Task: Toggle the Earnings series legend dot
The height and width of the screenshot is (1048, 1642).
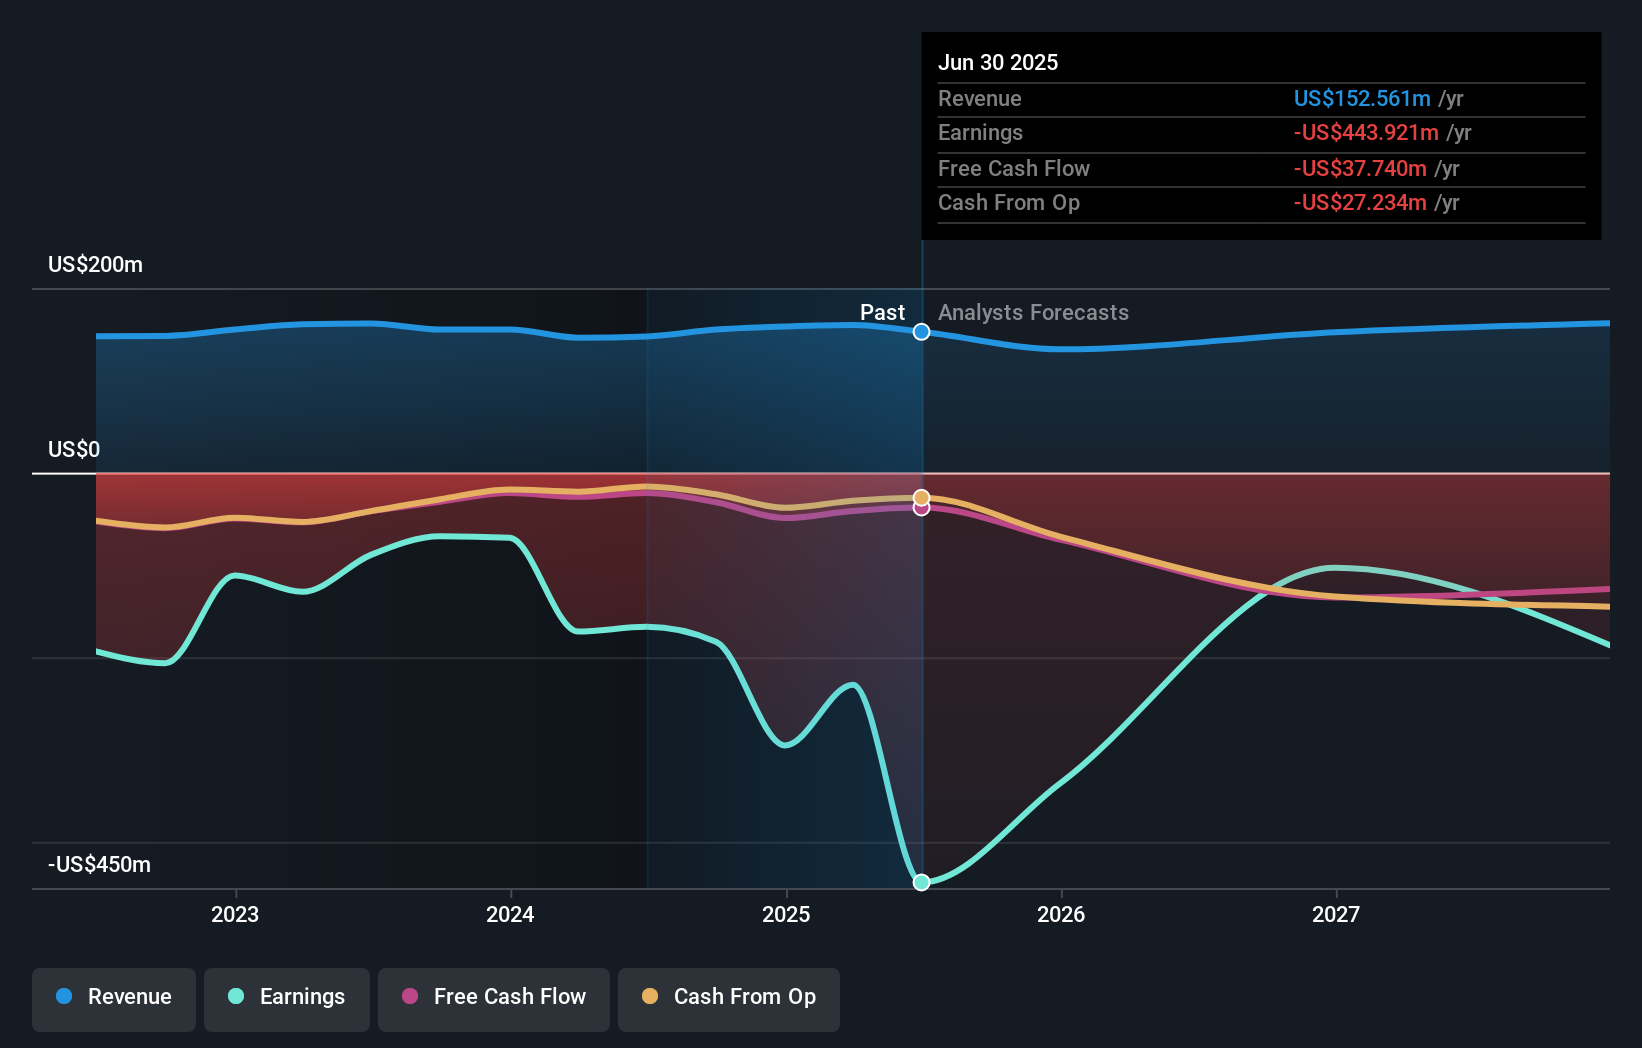Action: tap(234, 998)
